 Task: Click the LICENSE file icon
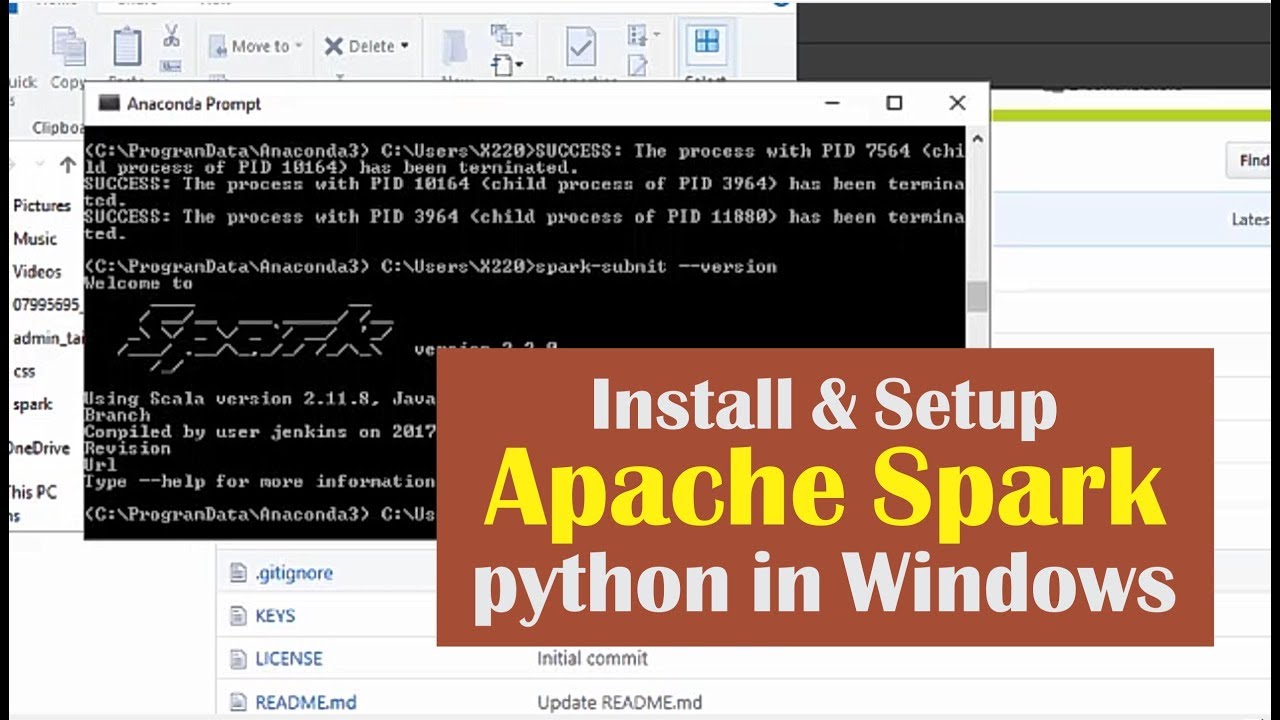tap(237, 659)
